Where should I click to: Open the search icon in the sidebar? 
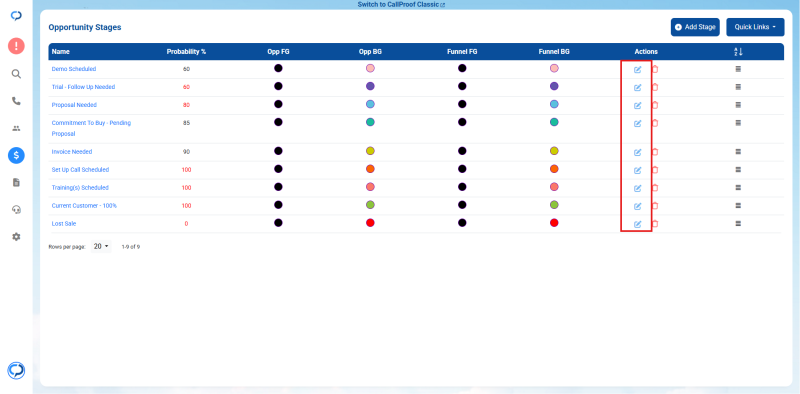pyautogui.click(x=16, y=74)
